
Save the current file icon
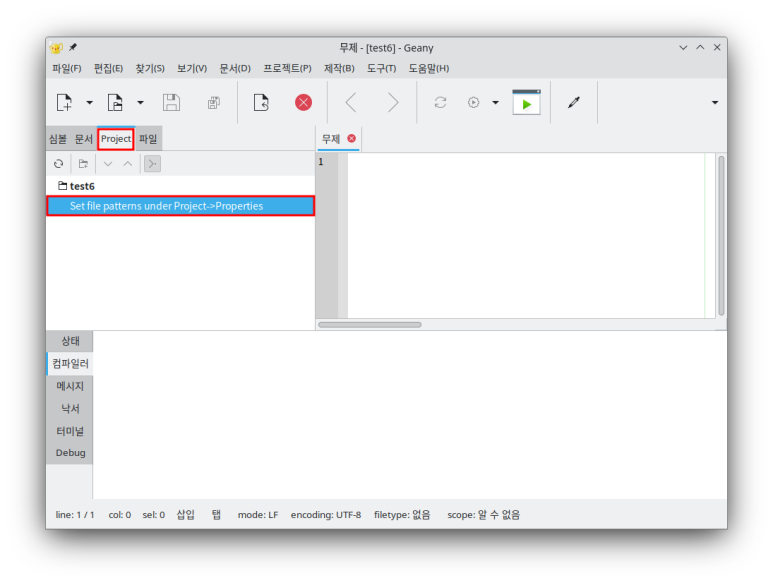[x=171, y=103]
